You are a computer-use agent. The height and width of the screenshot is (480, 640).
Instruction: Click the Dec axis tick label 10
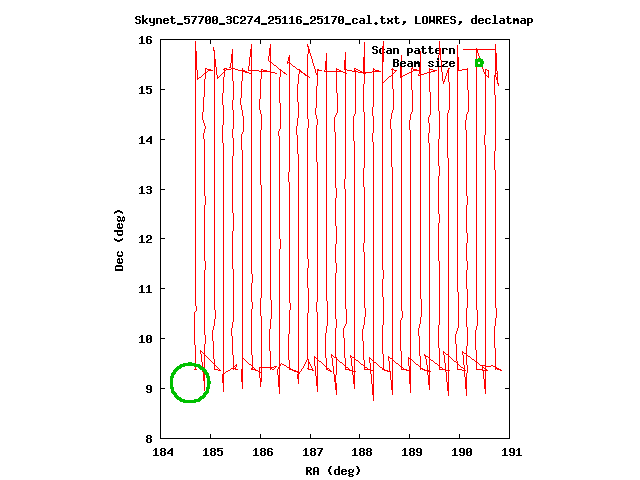[x=145, y=339]
